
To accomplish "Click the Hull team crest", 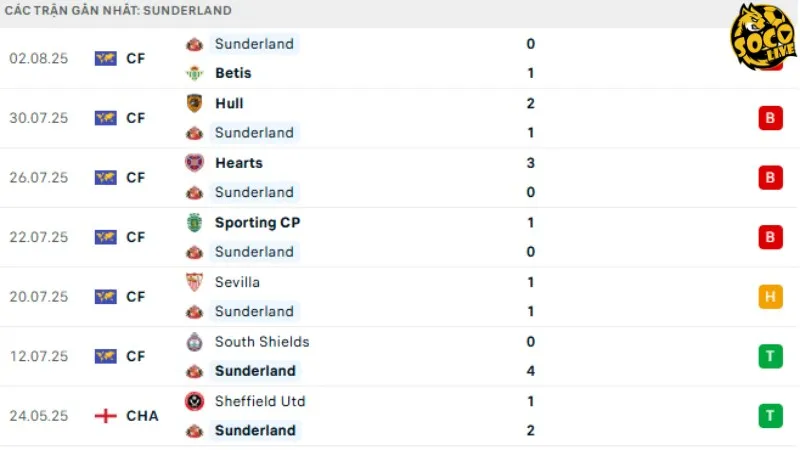I will tap(194, 103).
